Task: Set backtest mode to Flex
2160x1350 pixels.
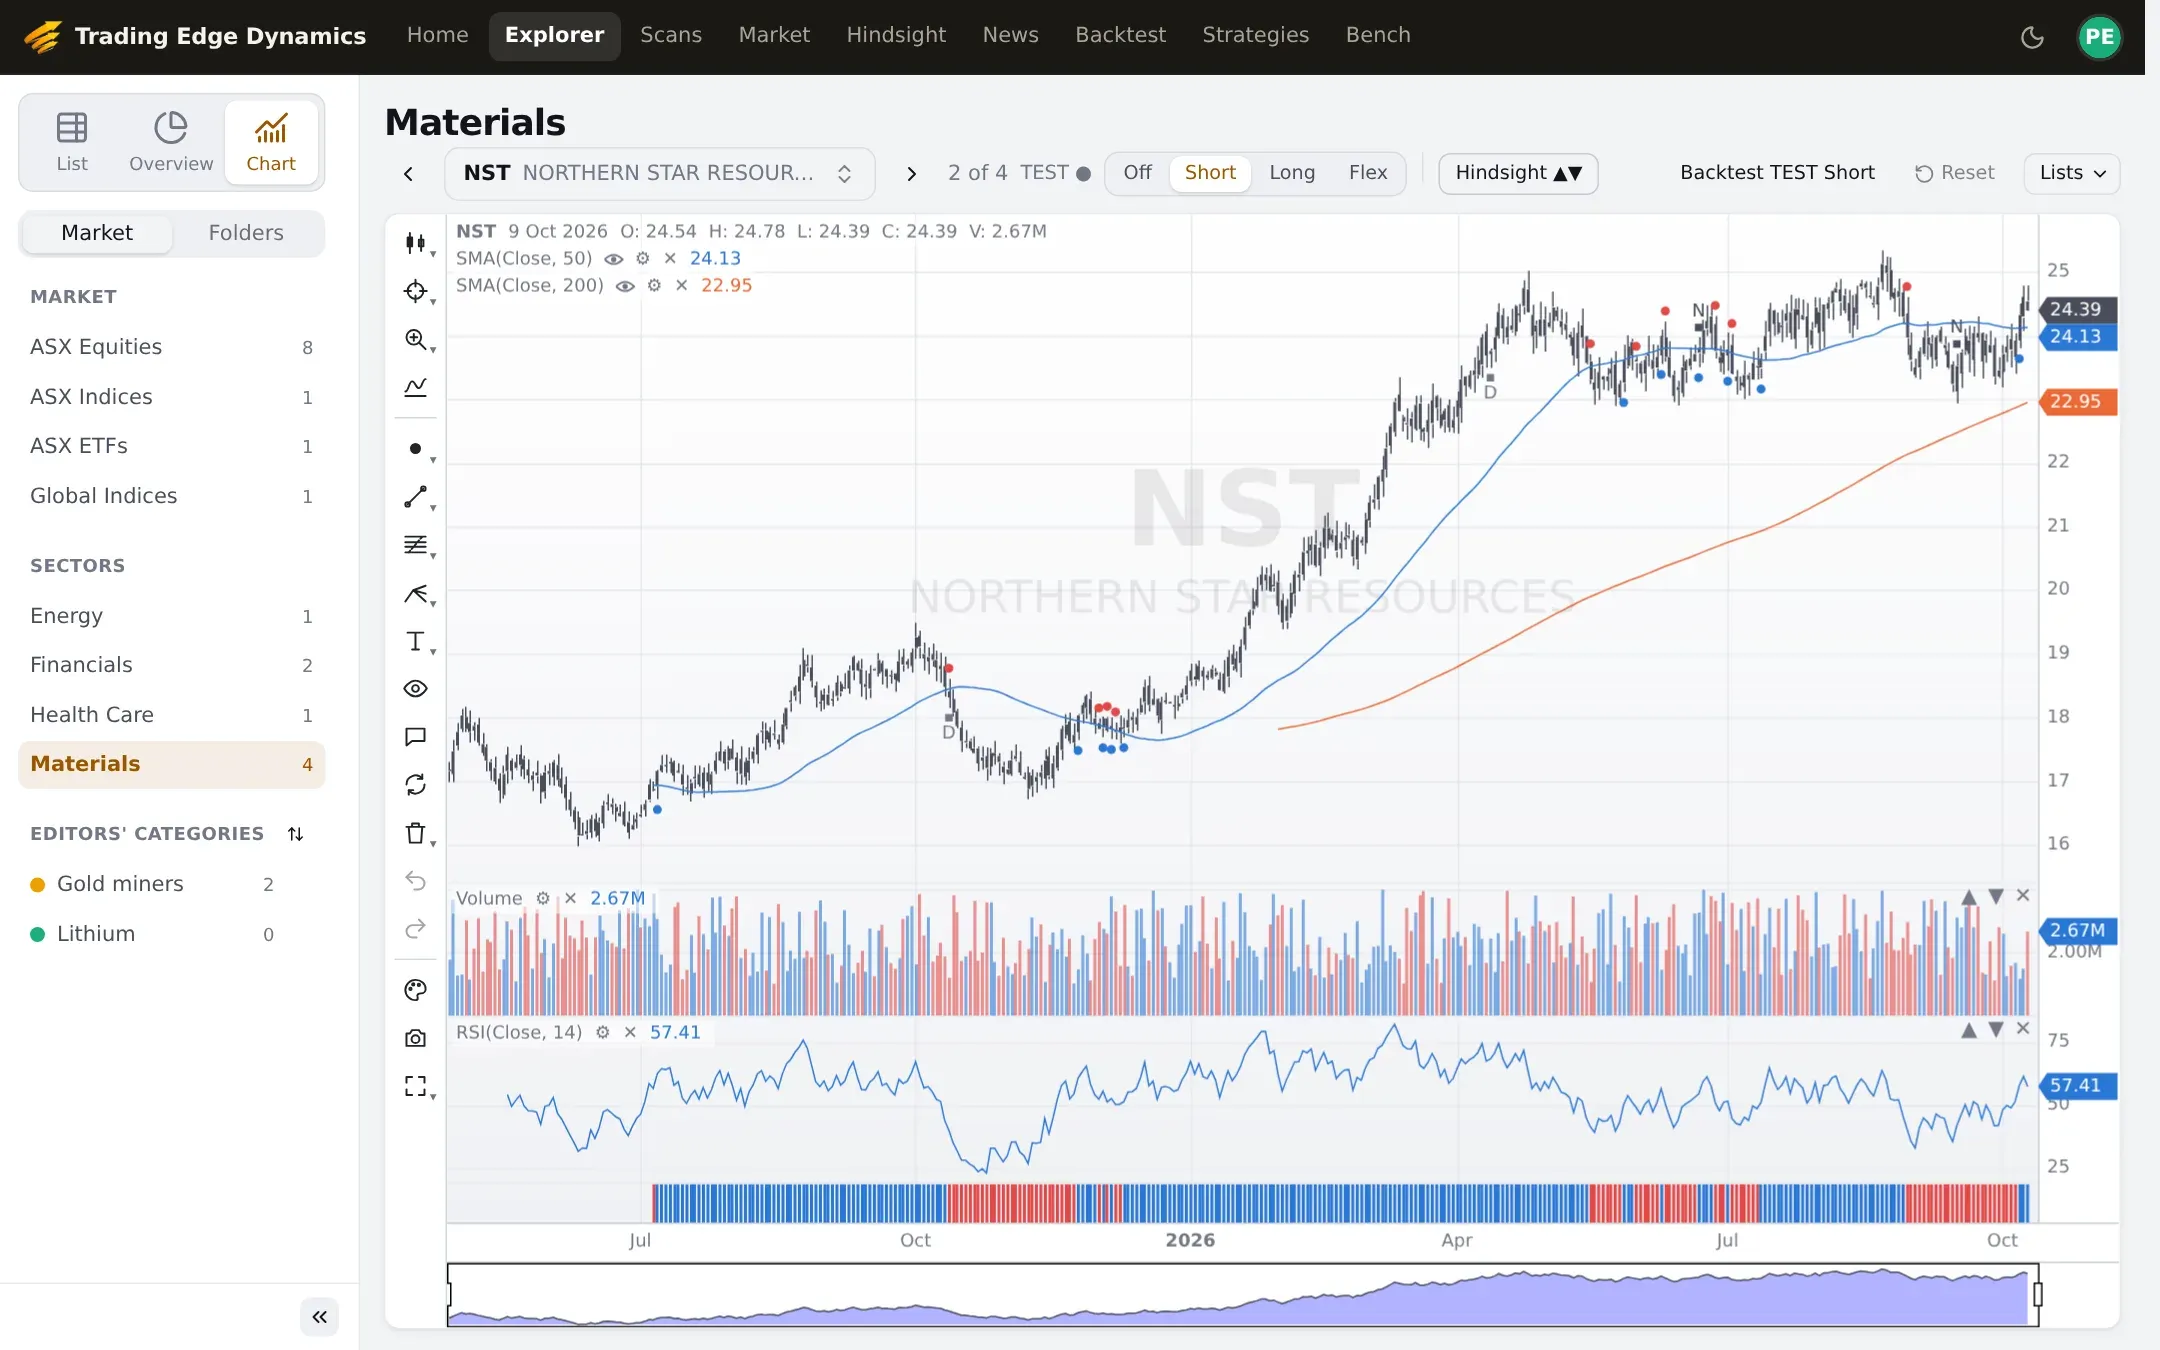Action: [x=1367, y=173]
